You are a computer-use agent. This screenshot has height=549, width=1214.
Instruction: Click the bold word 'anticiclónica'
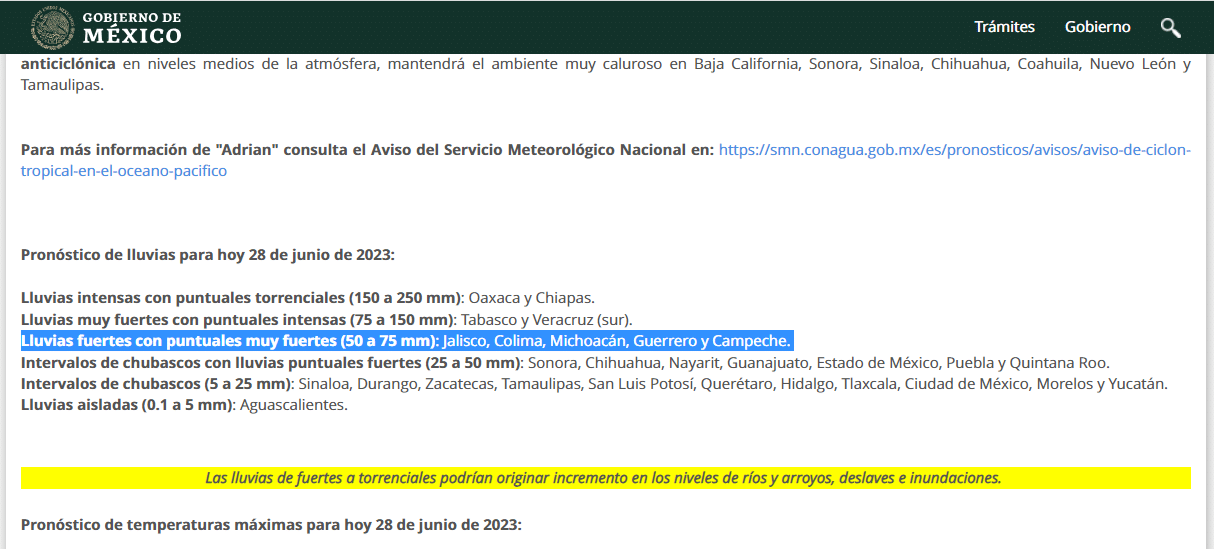point(68,65)
